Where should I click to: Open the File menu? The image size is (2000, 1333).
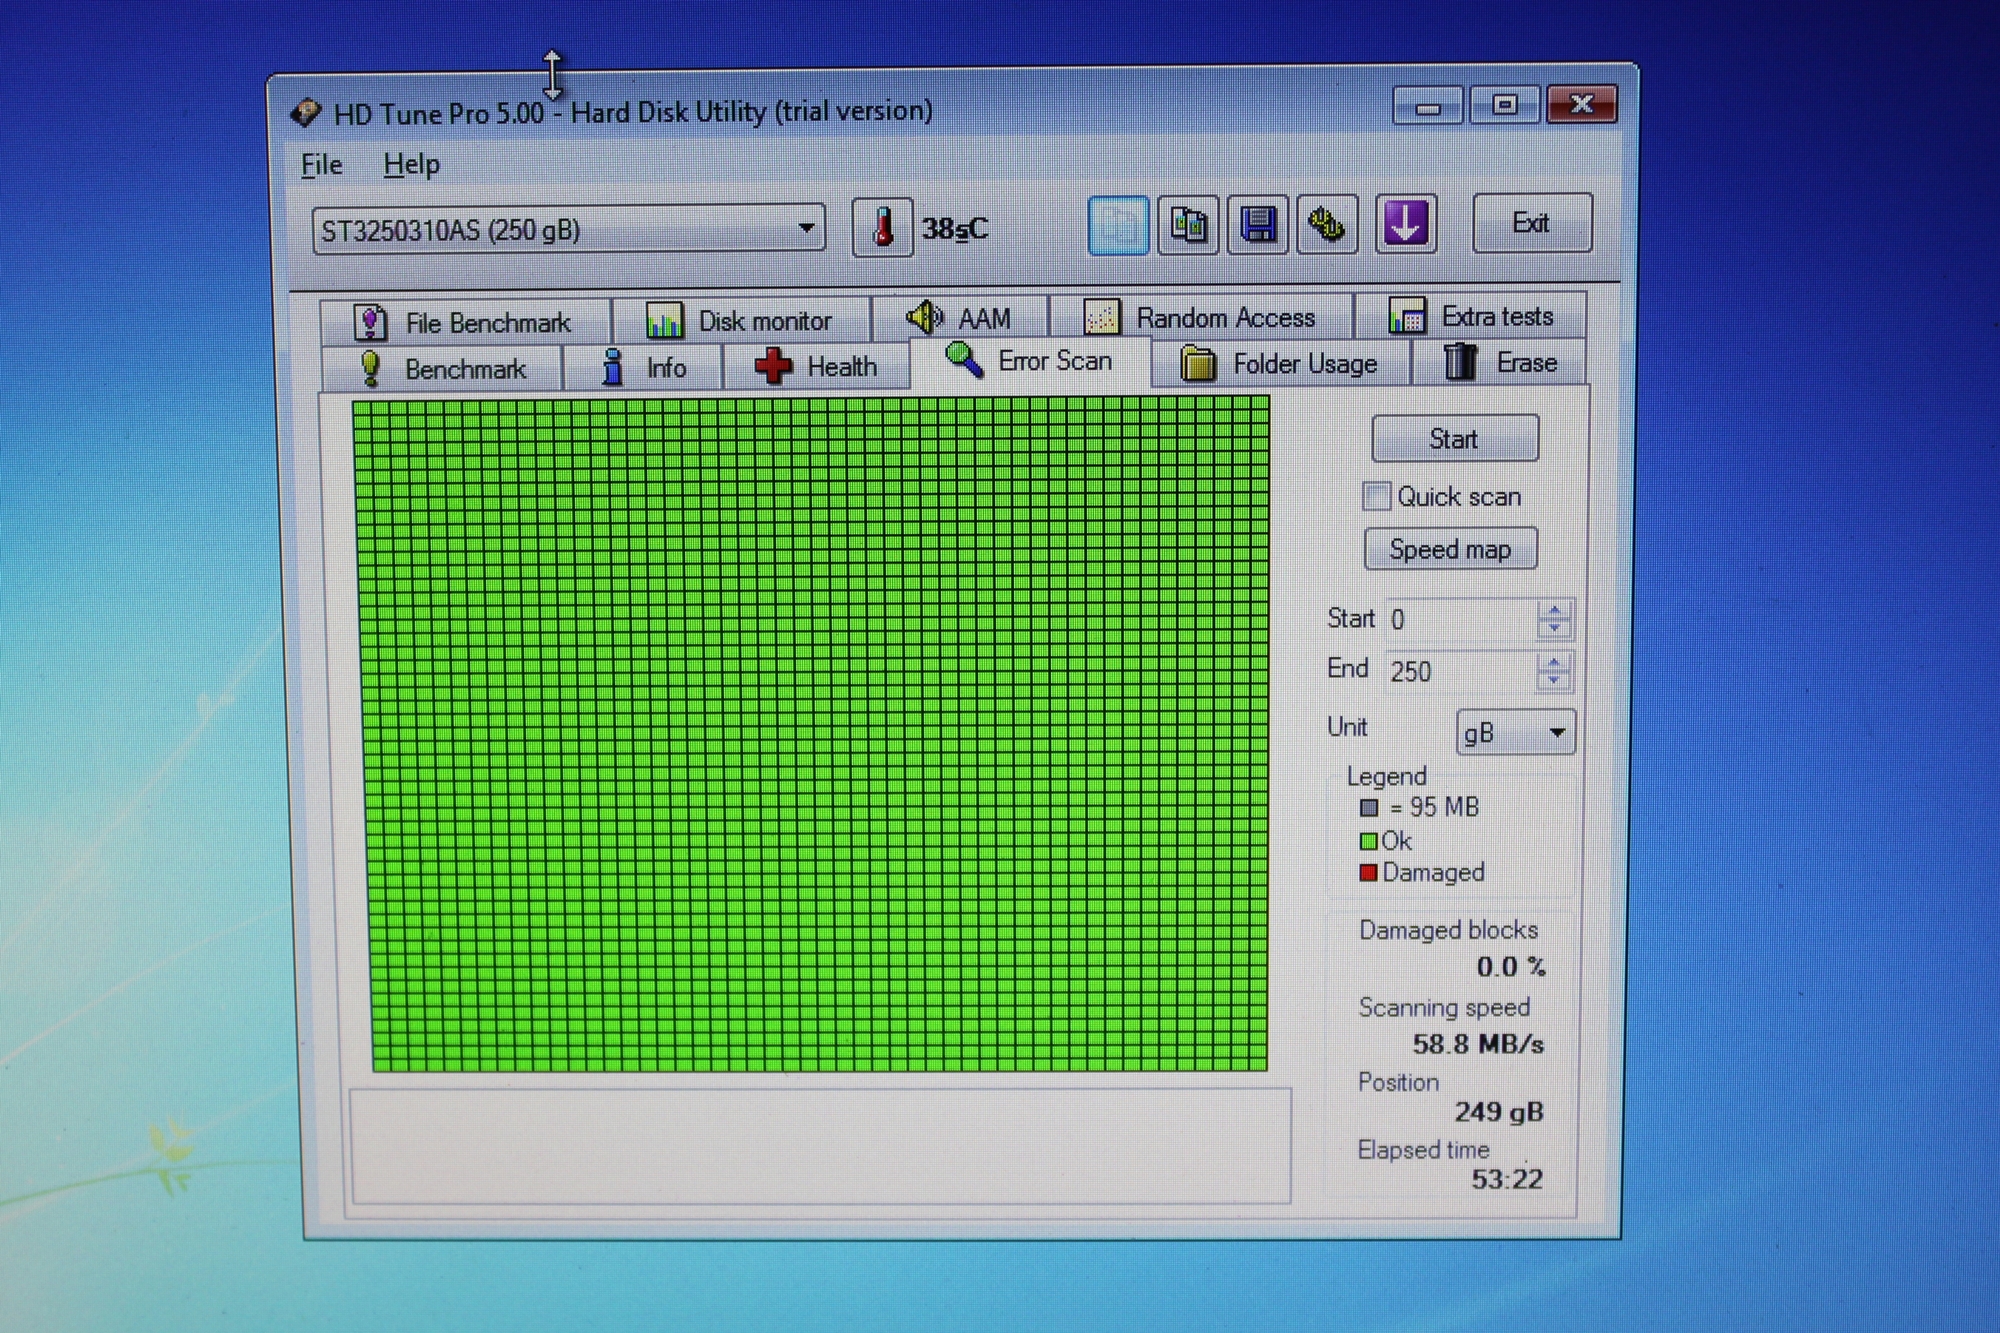[x=322, y=165]
